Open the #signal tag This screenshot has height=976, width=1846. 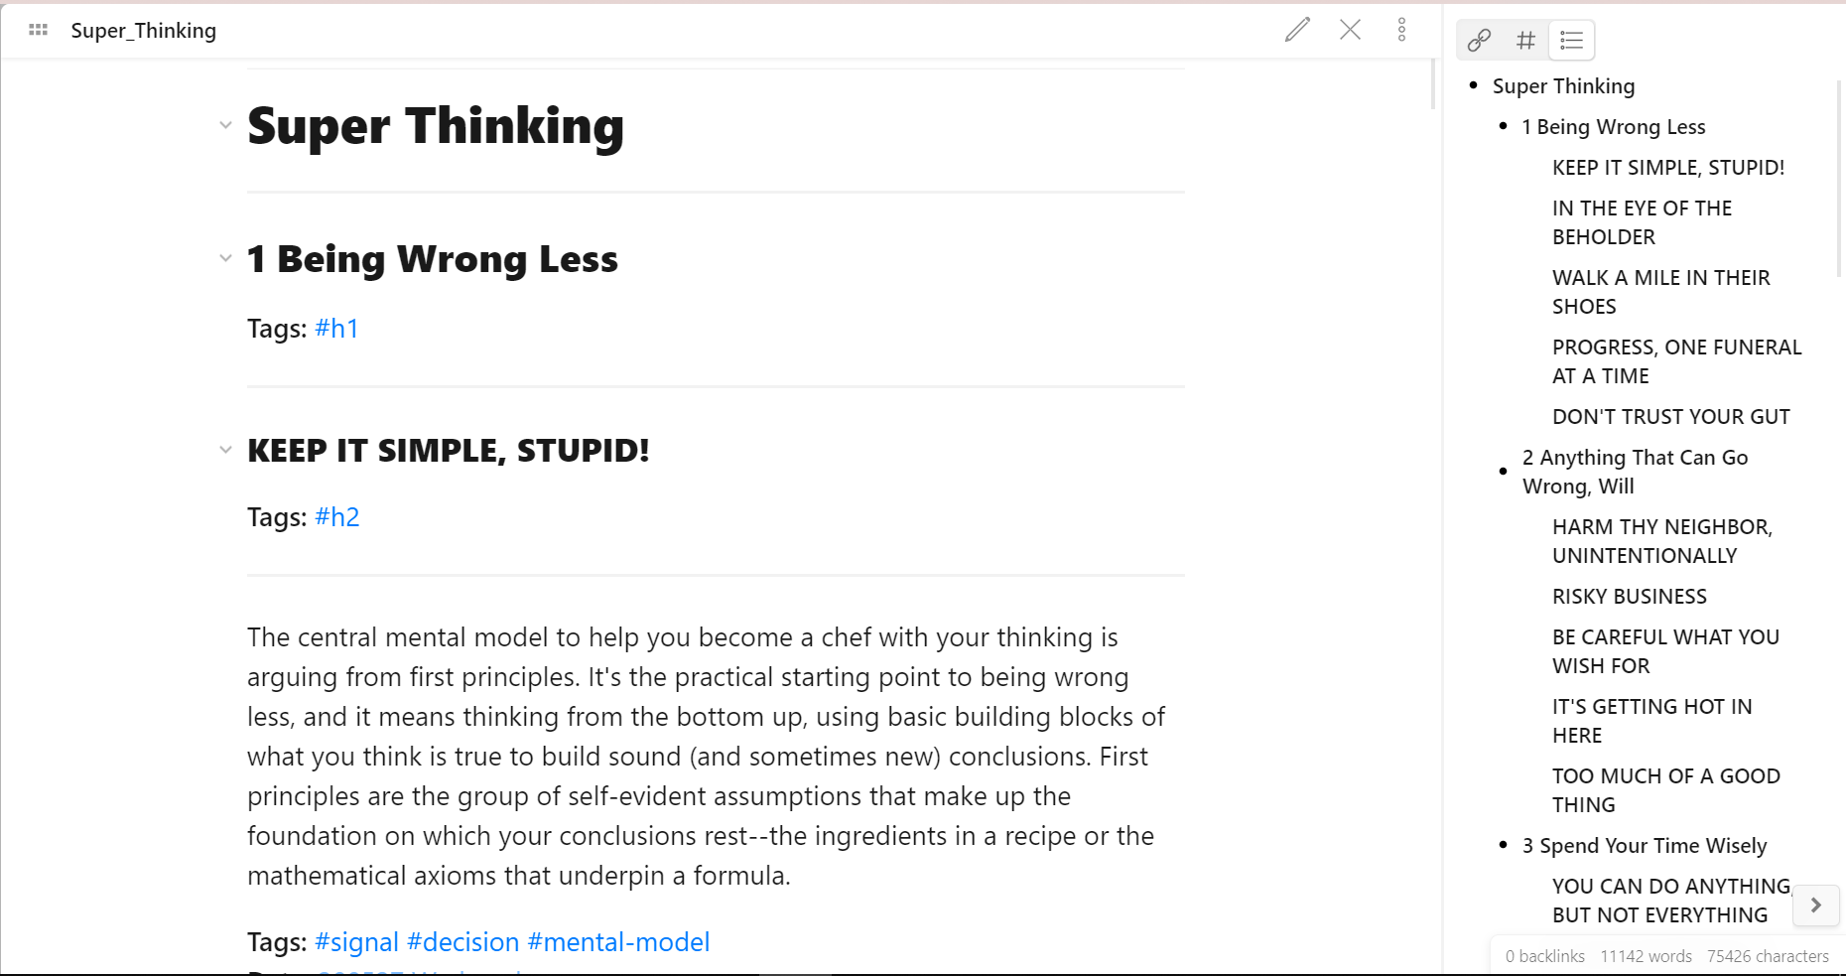[357, 942]
